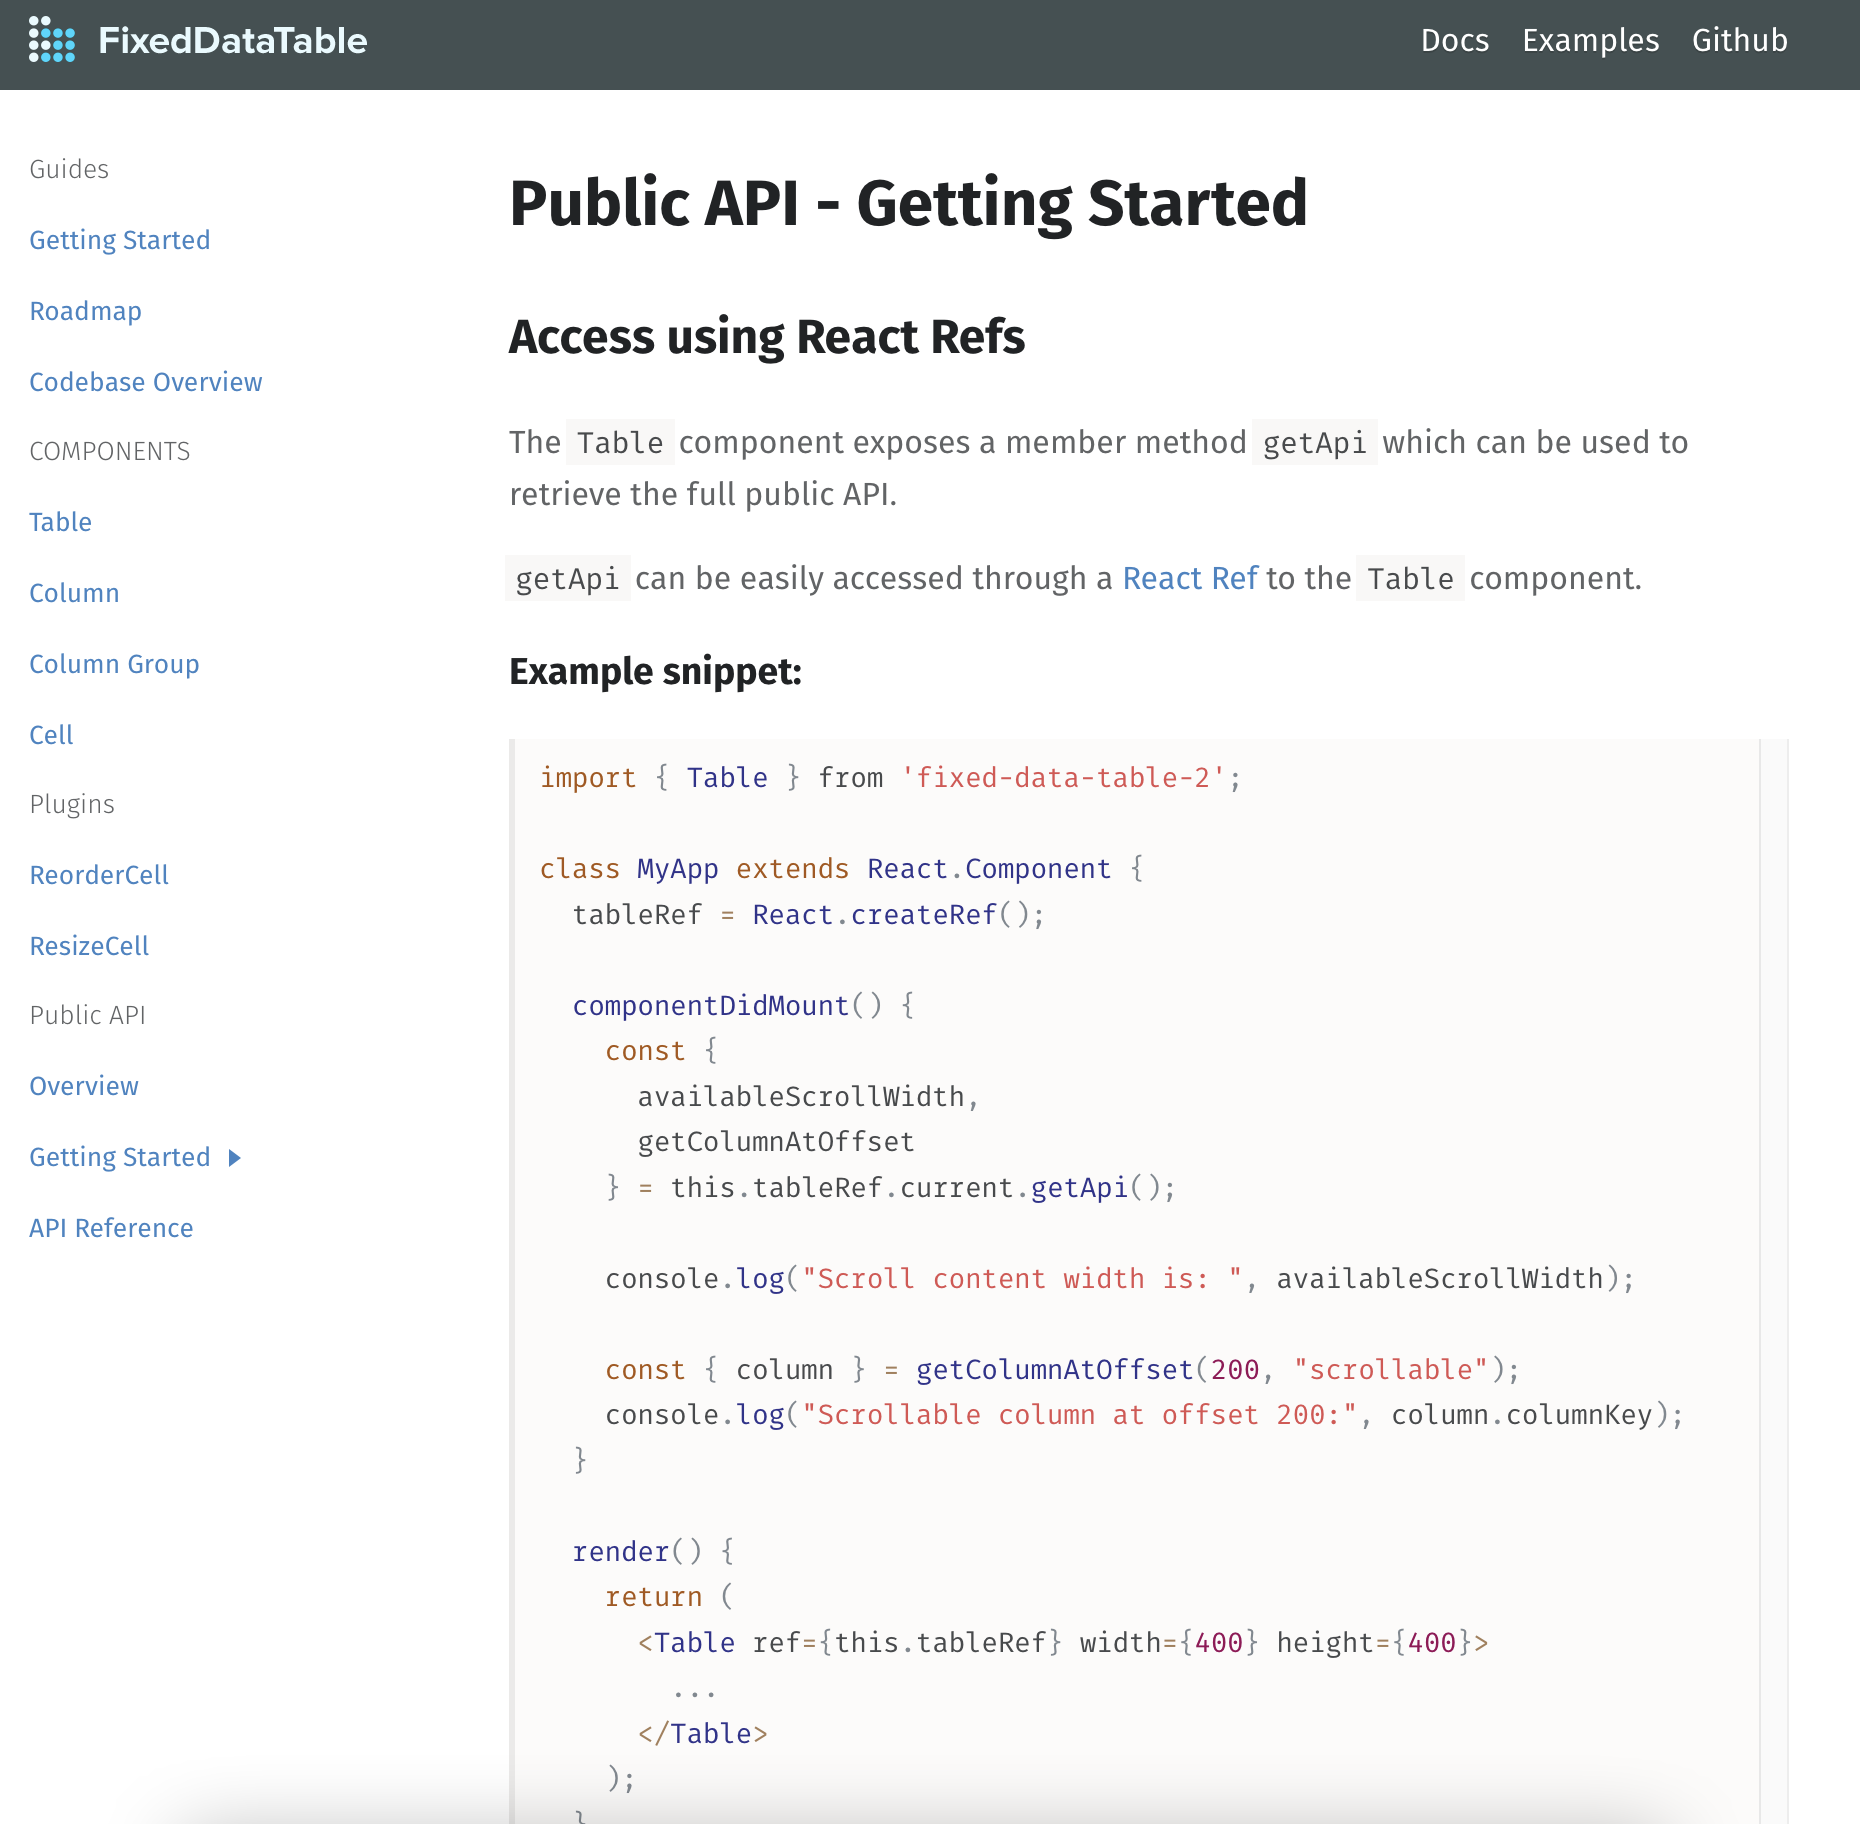Viewport: 1860px width, 1824px height.
Task: Click the Guides section heading
Action: tap(70, 169)
